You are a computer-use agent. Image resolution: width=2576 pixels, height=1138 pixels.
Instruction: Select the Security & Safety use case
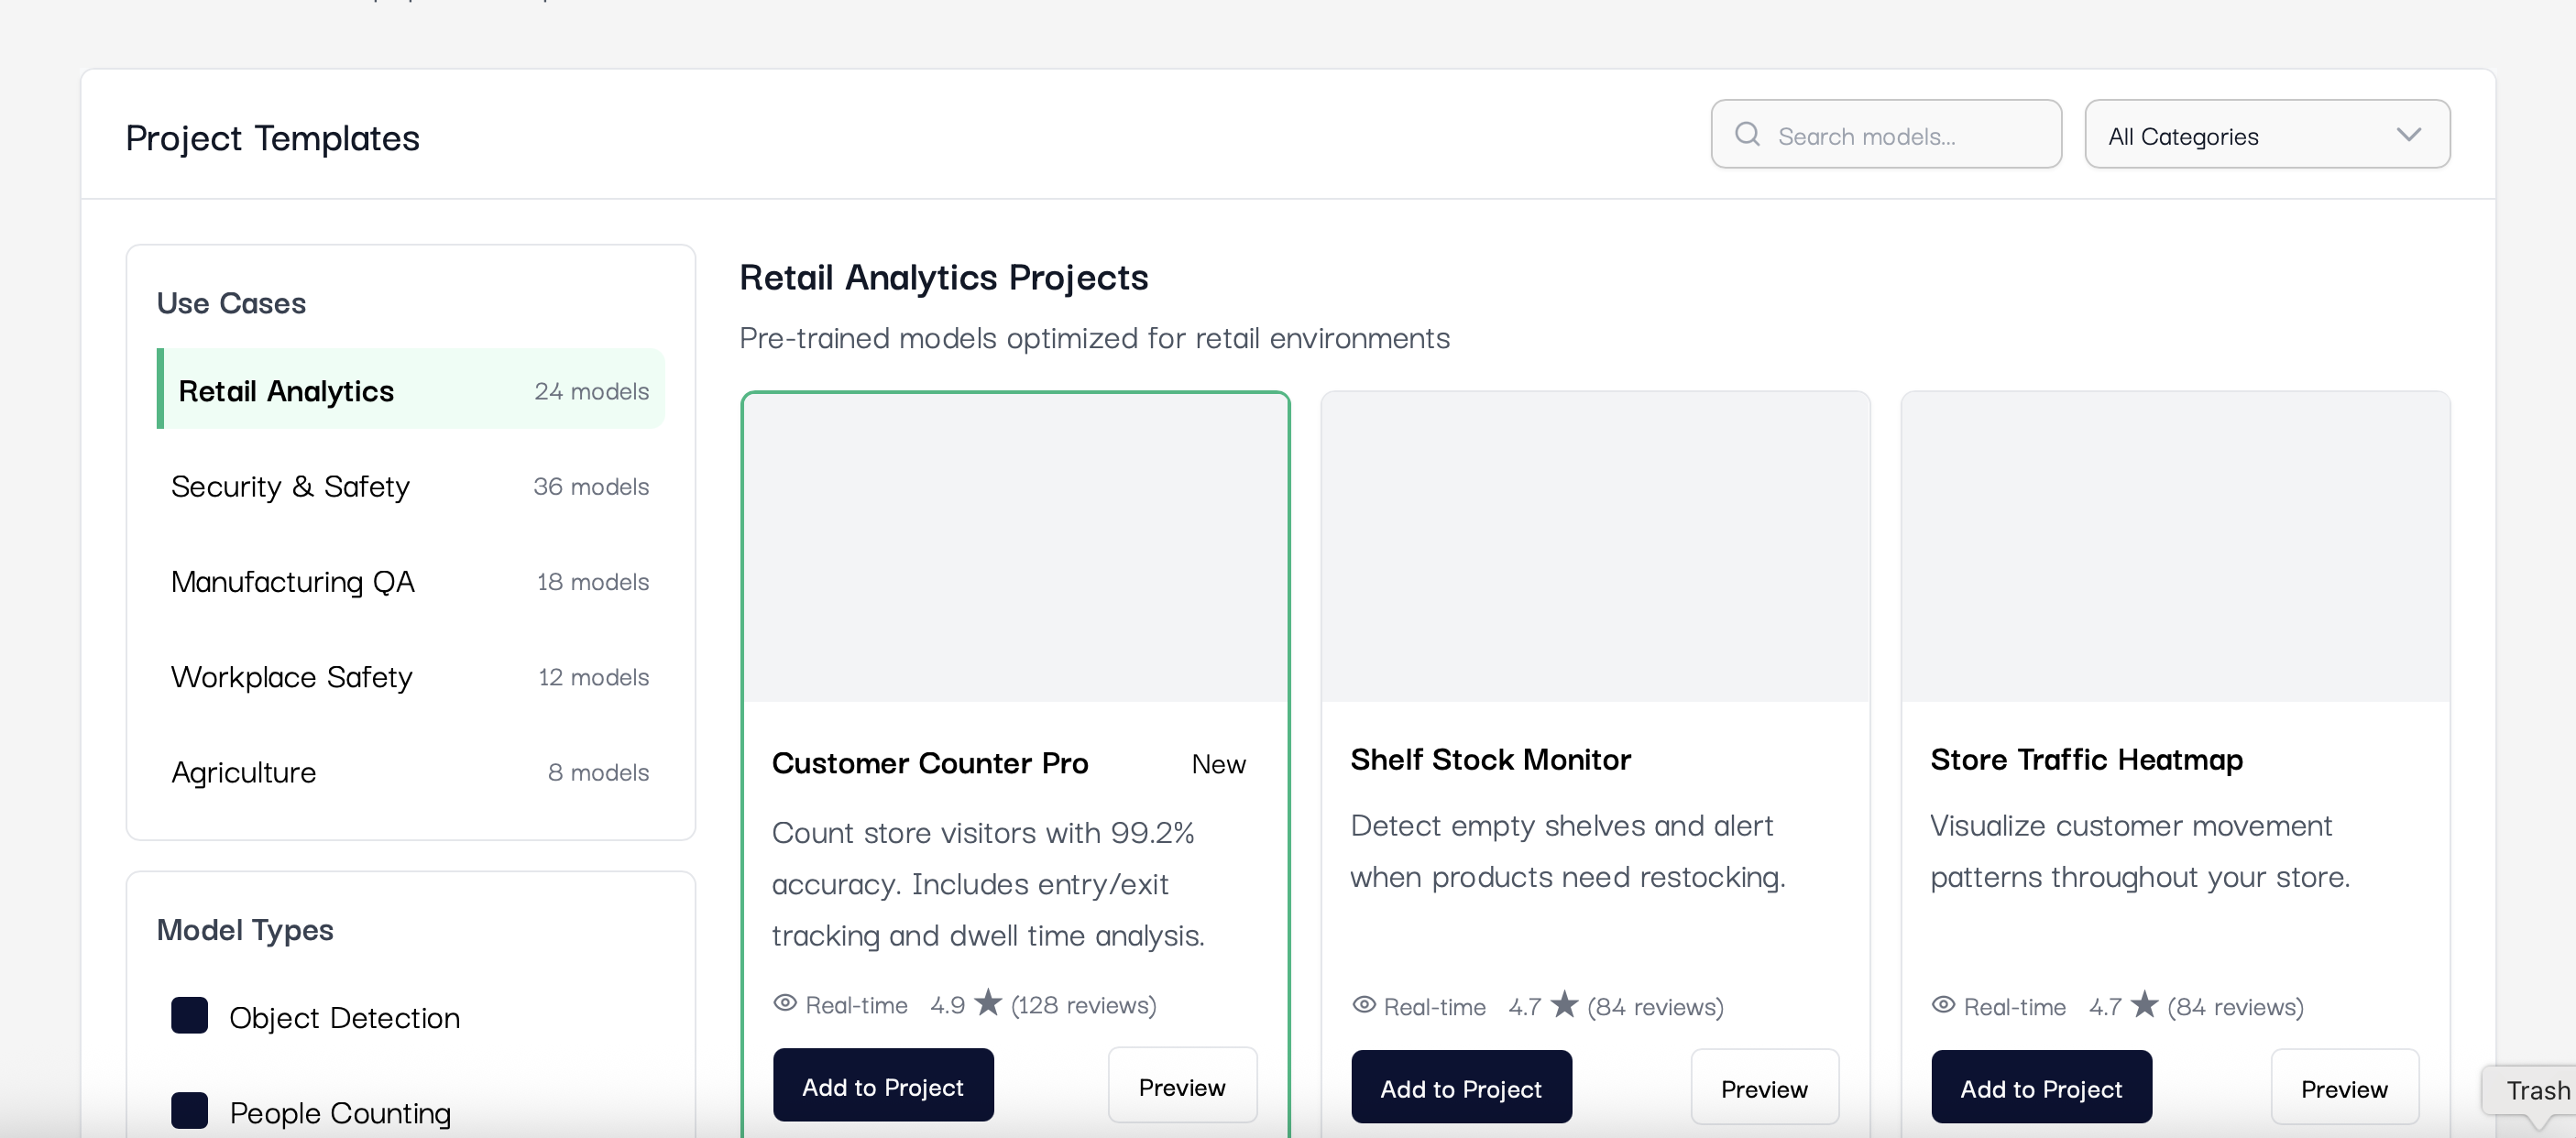pos(411,486)
